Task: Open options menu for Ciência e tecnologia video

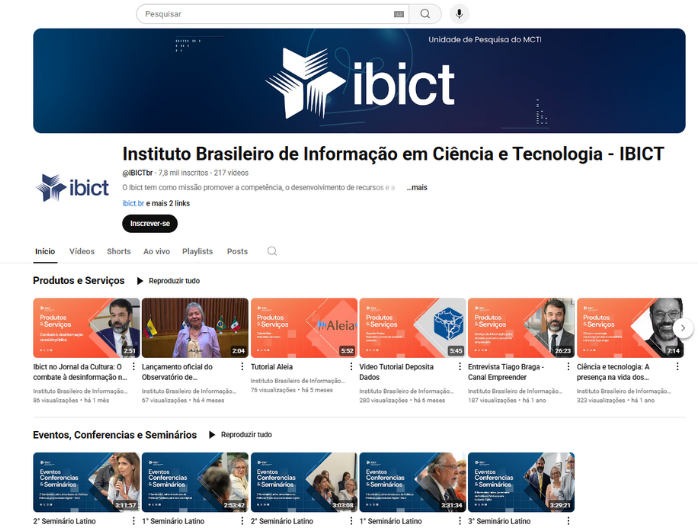Action: (x=677, y=366)
